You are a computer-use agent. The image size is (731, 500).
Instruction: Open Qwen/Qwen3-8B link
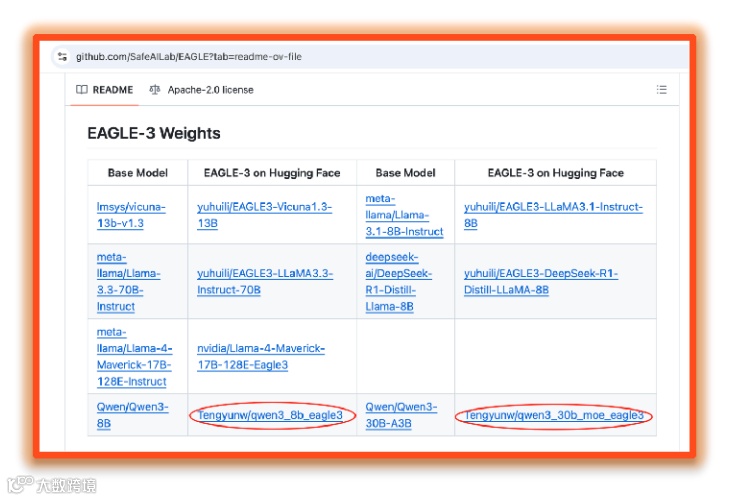coord(132,415)
